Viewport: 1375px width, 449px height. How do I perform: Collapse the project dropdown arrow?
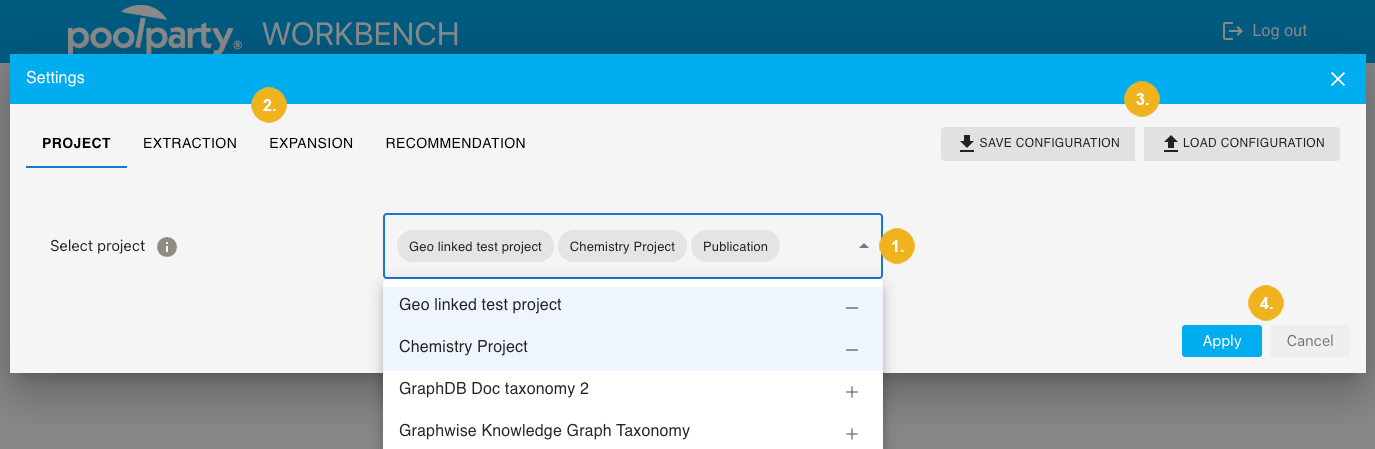[863, 246]
